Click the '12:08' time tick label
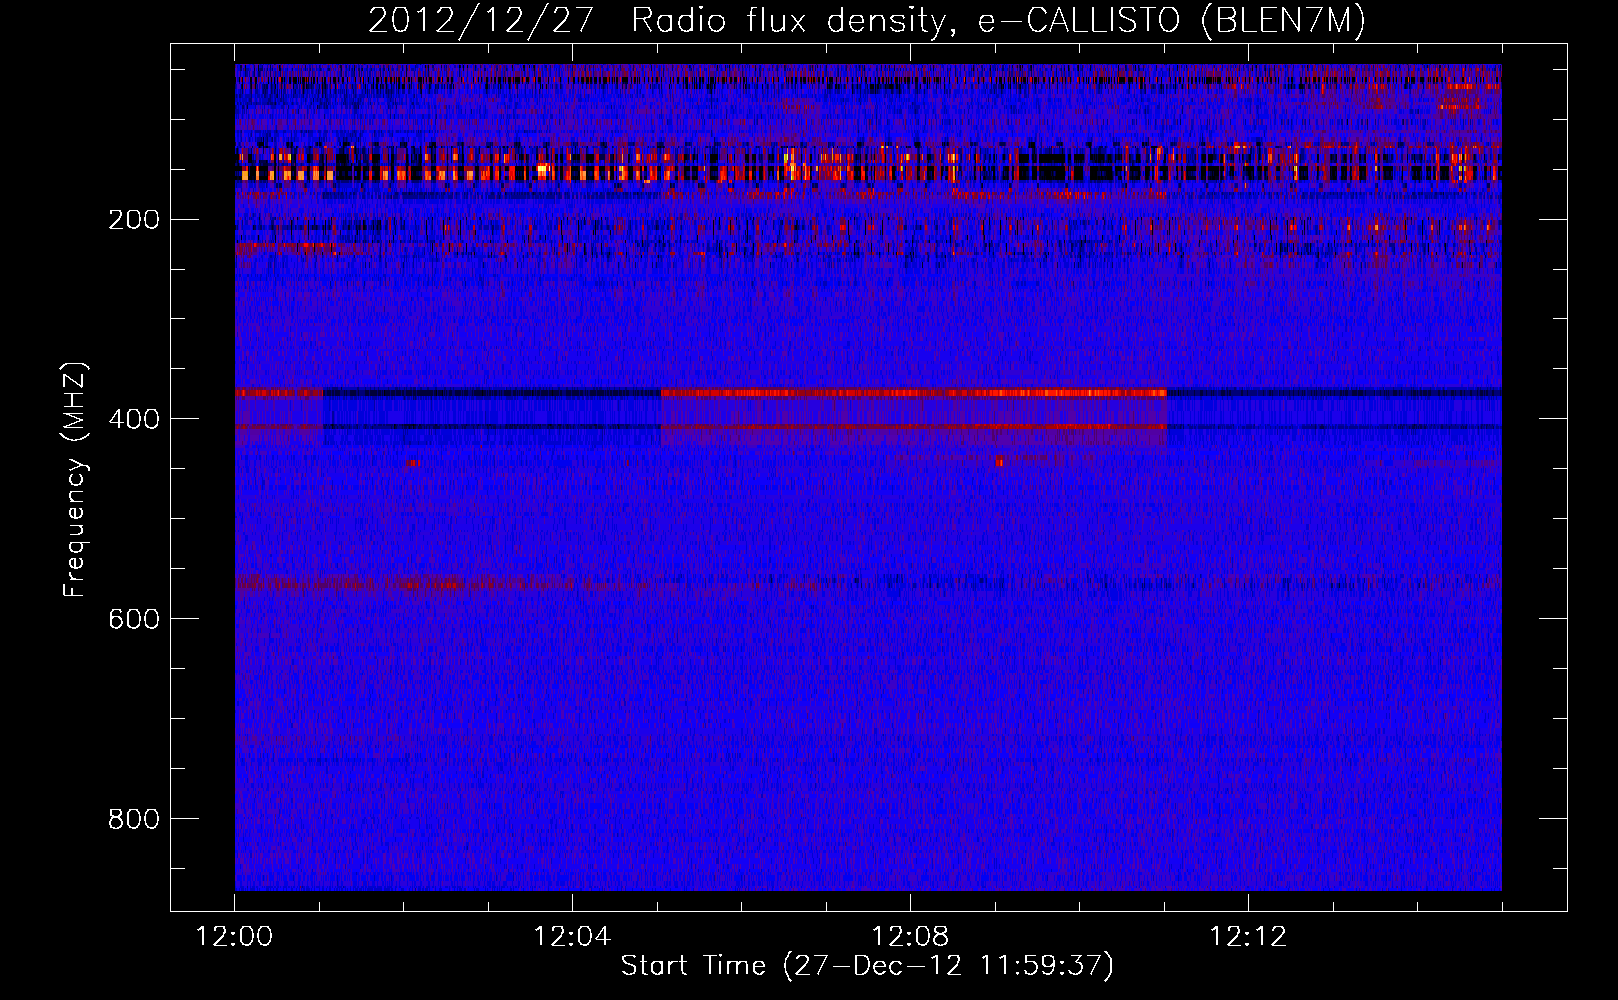This screenshot has width=1618, height=1000. click(910, 937)
